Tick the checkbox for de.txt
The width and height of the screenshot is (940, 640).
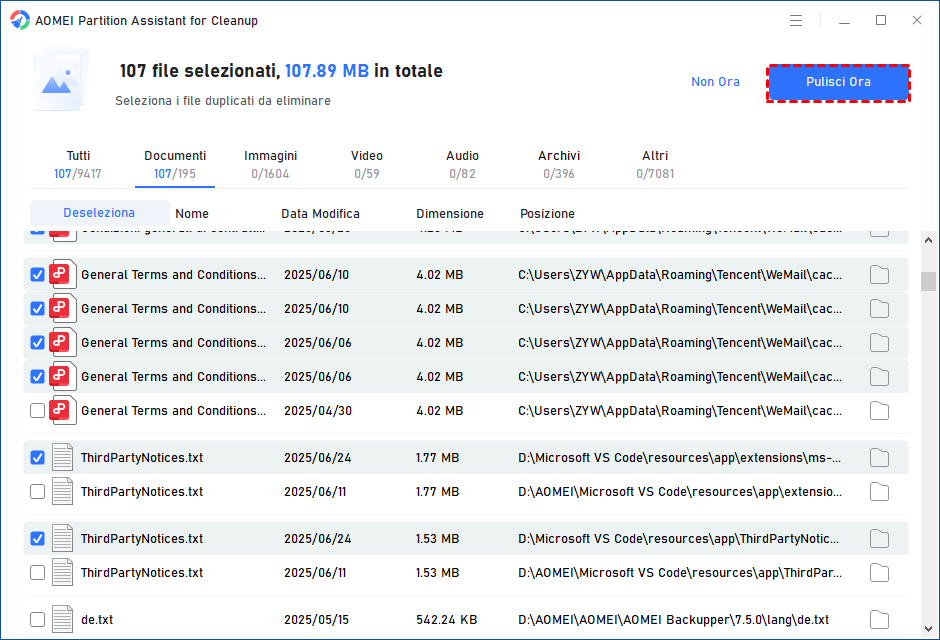point(38,619)
